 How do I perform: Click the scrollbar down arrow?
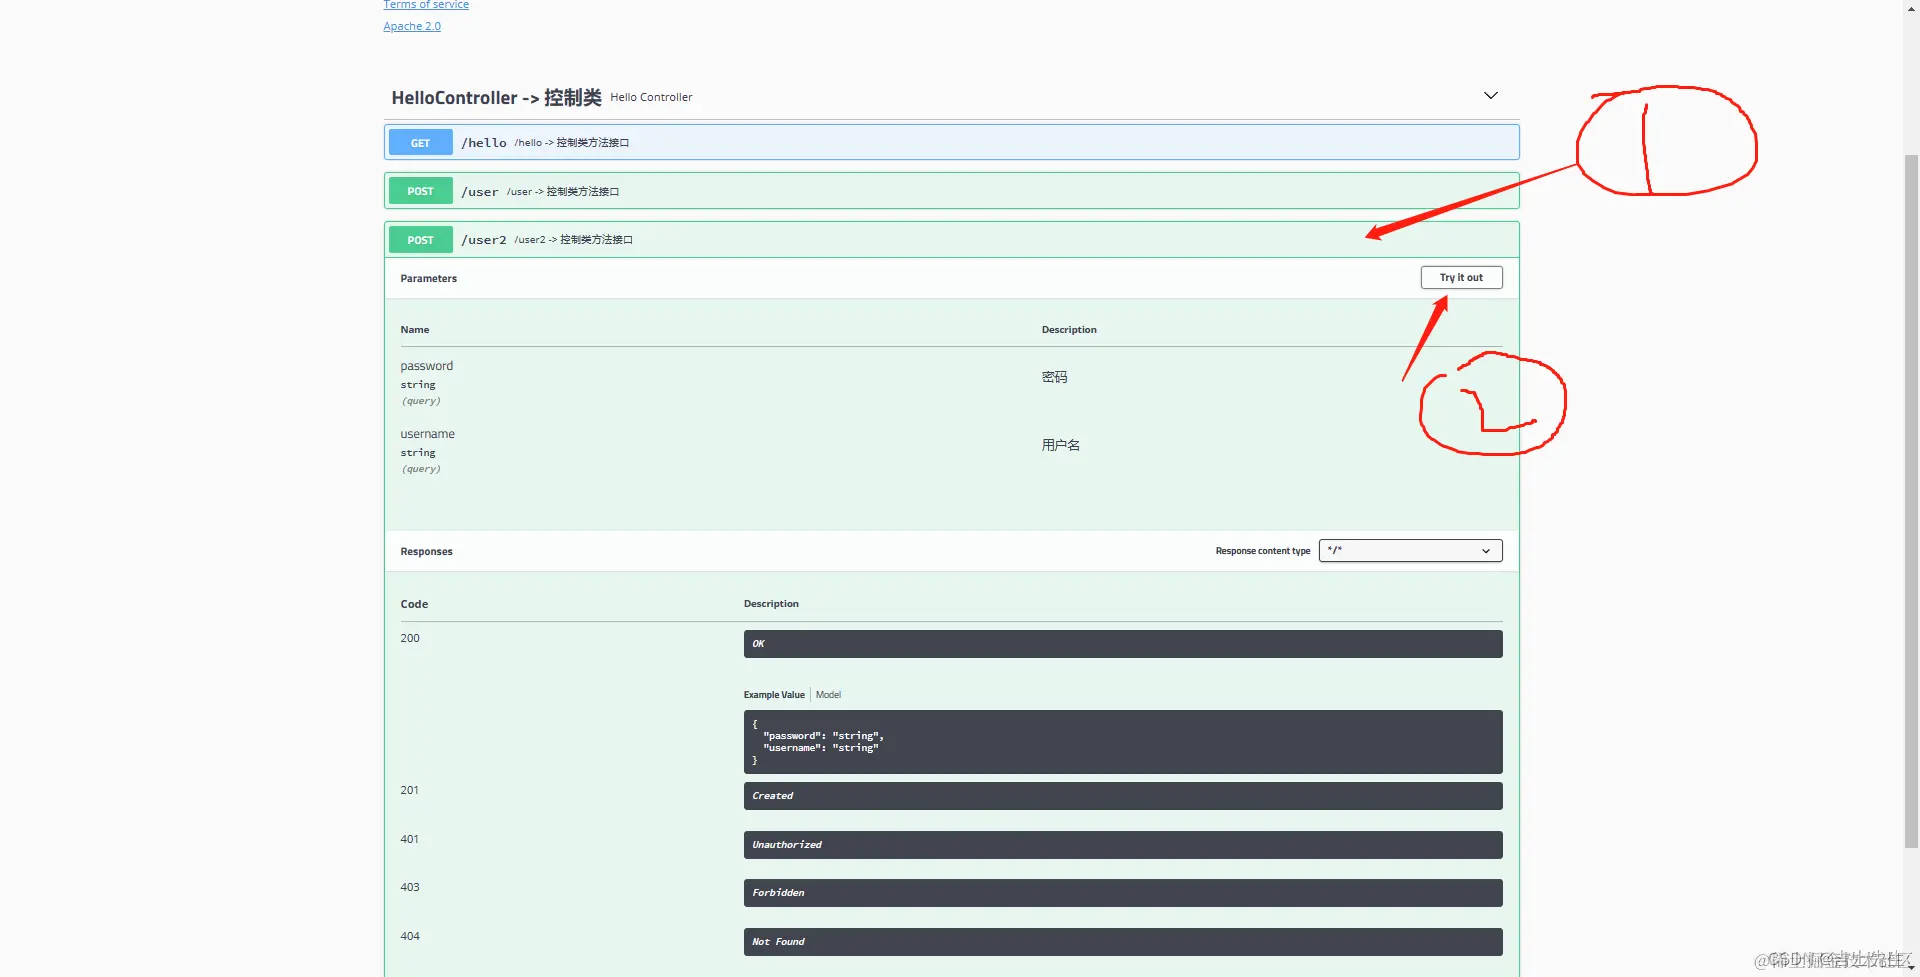pos(1911,969)
